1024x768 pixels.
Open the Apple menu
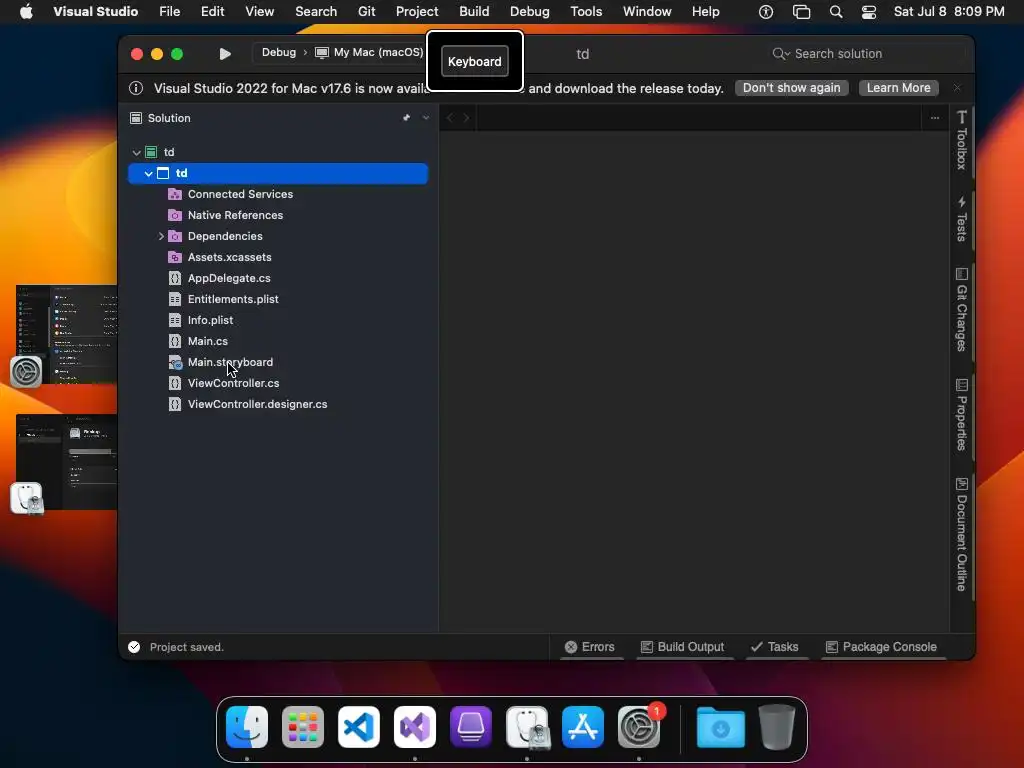pos(26,12)
